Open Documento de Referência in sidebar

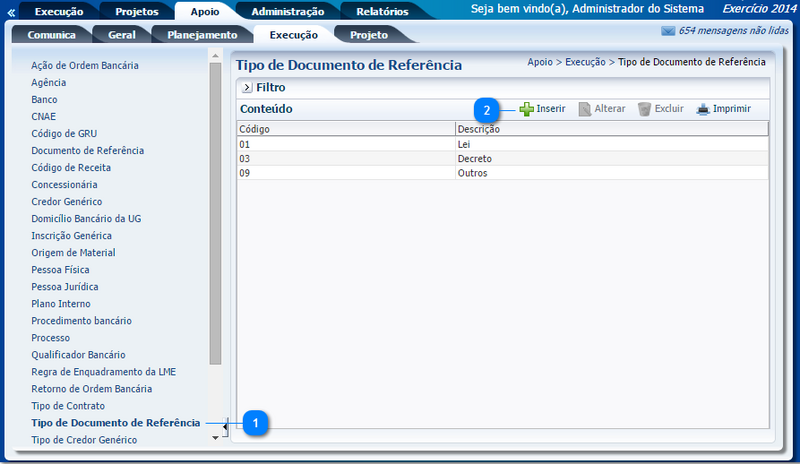tap(88, 150)
